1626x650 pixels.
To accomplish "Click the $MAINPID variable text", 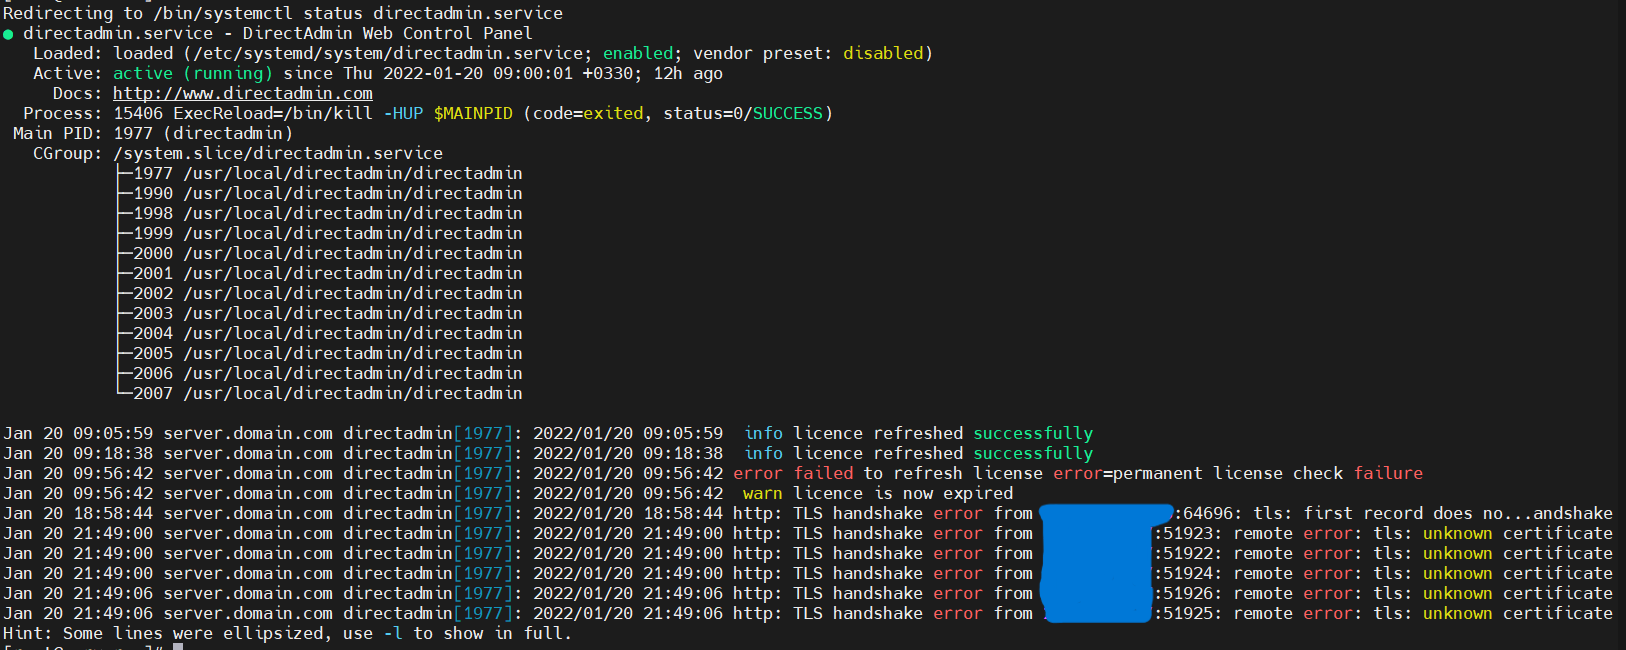I will (473, 113).
